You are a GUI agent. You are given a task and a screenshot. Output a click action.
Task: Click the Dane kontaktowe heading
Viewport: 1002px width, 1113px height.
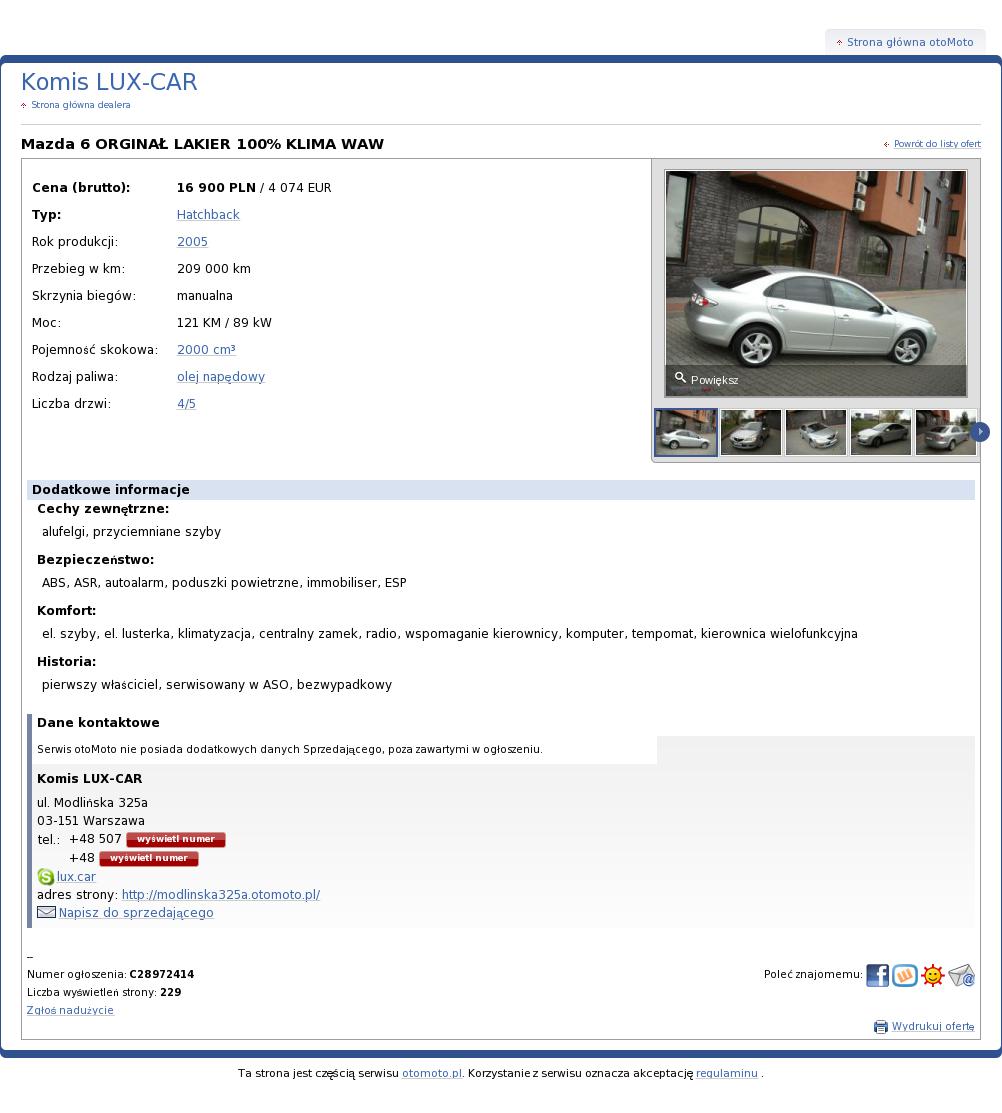[98, 723]
